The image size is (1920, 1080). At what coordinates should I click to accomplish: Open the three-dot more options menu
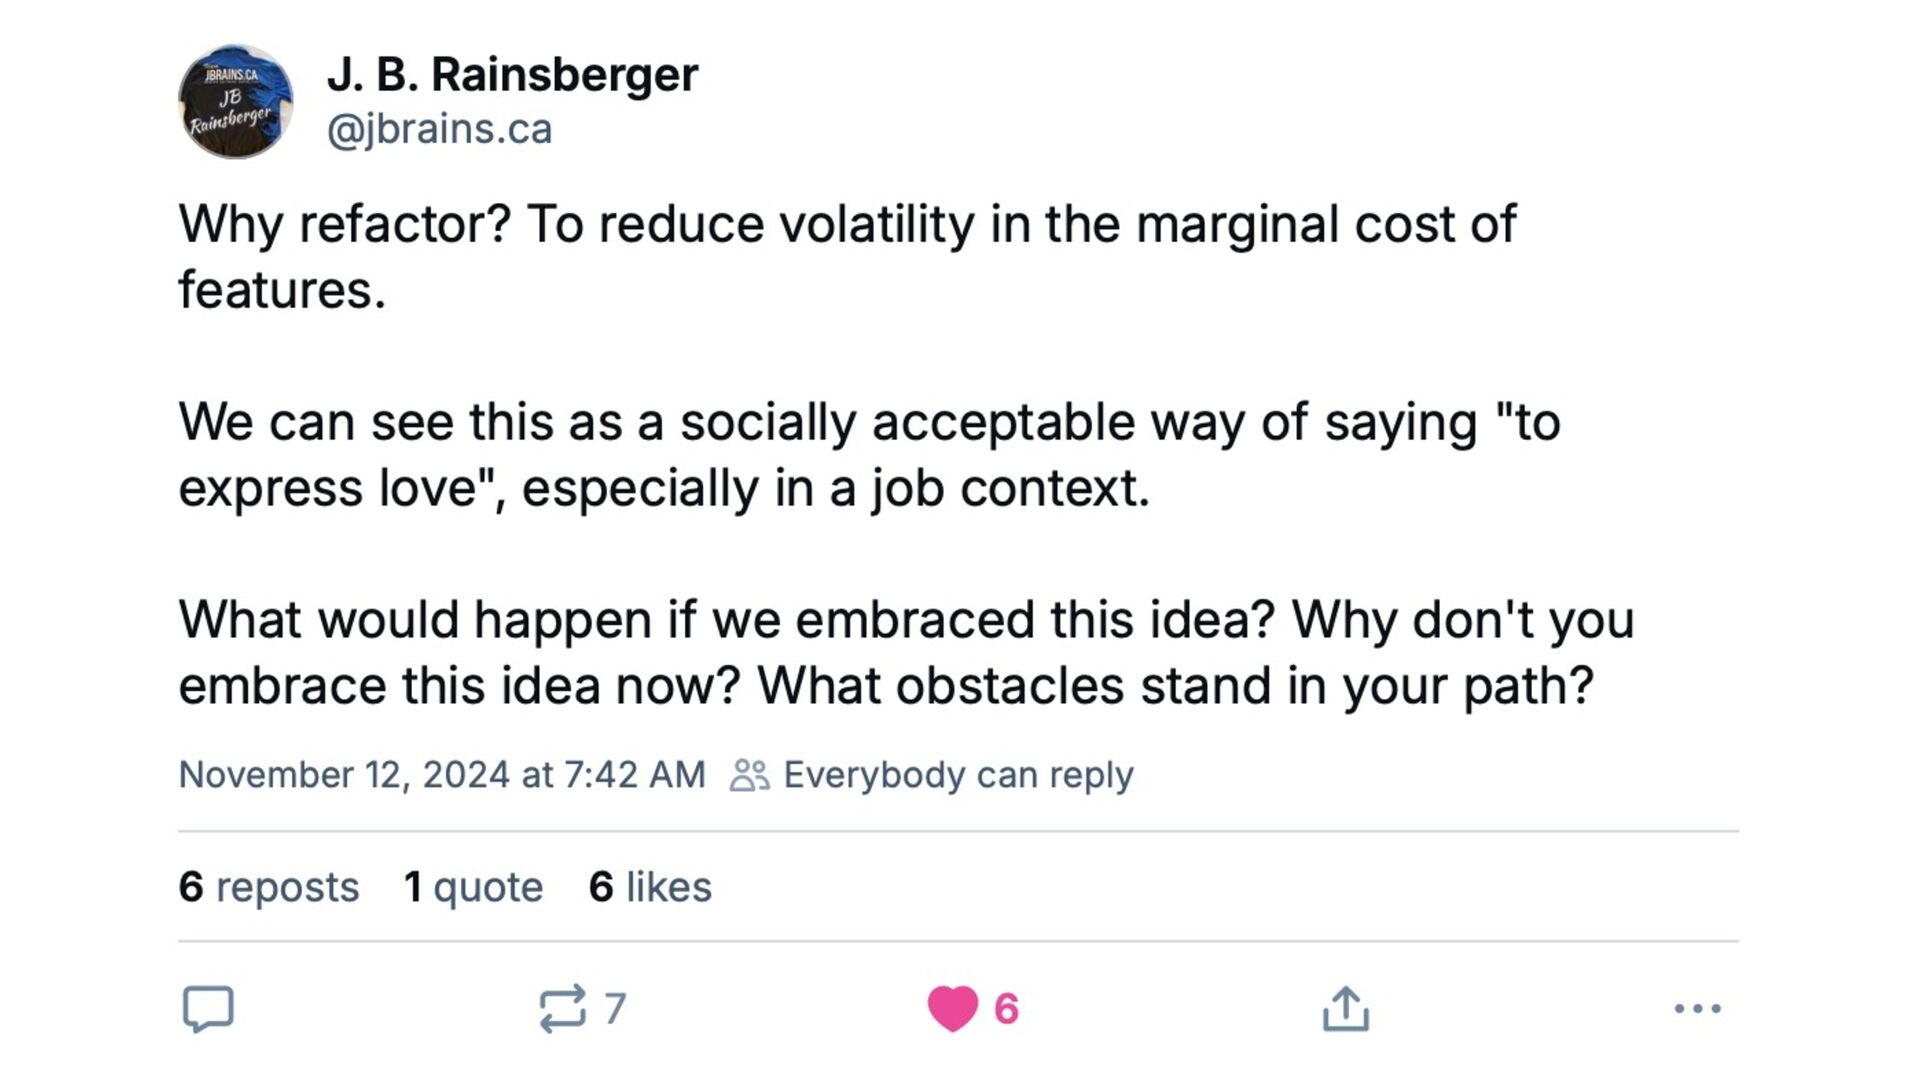[1697, 1008]
